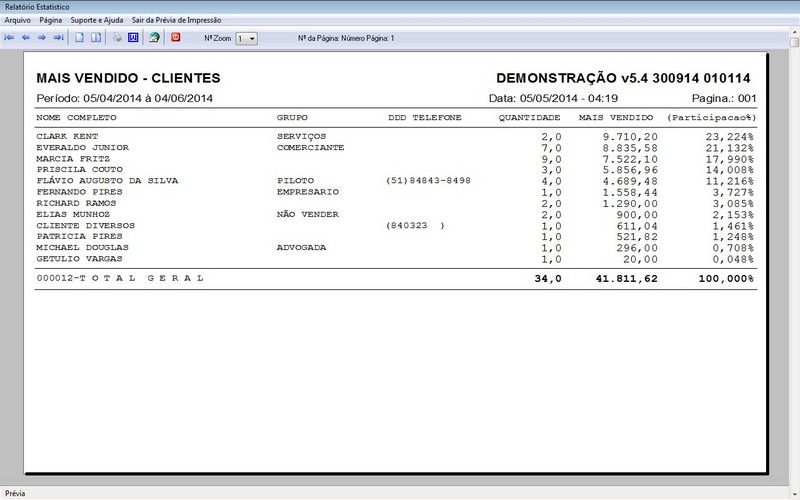Click FLÁVIO AUGUSTO DA SILVA name
The height and width of the screenshot is (500, 800).
[107, 181]
